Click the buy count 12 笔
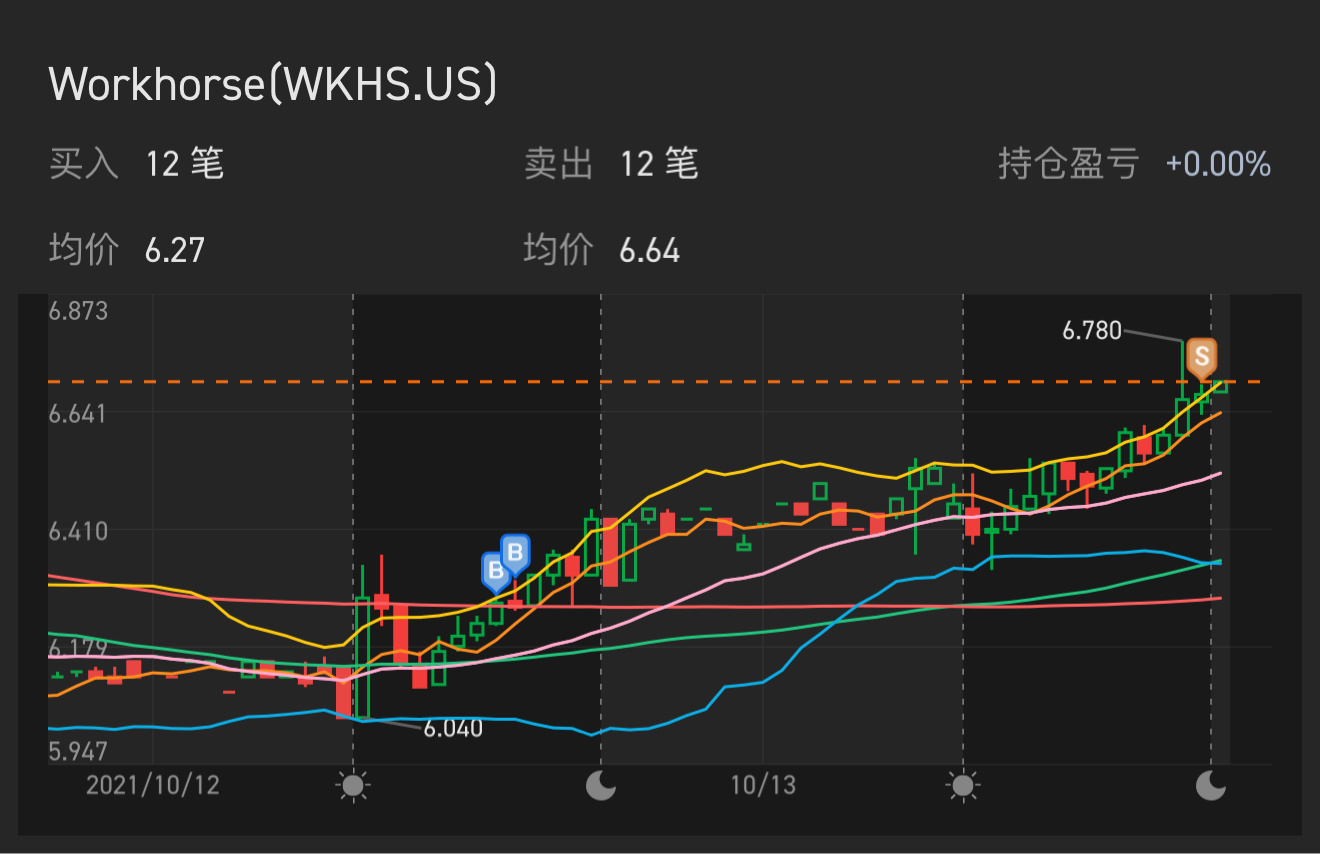The image size is (1320, 854). click(184, 163)
